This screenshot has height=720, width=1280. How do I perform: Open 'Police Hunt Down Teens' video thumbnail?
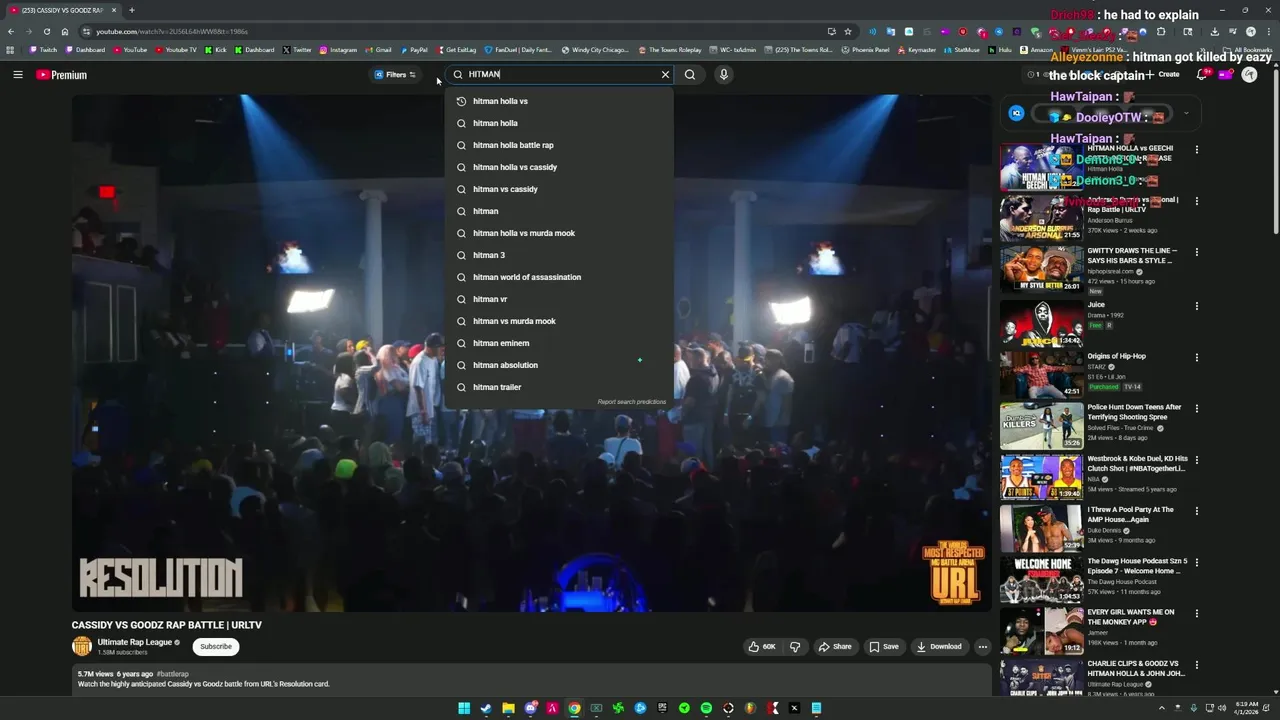(1041, 425)
